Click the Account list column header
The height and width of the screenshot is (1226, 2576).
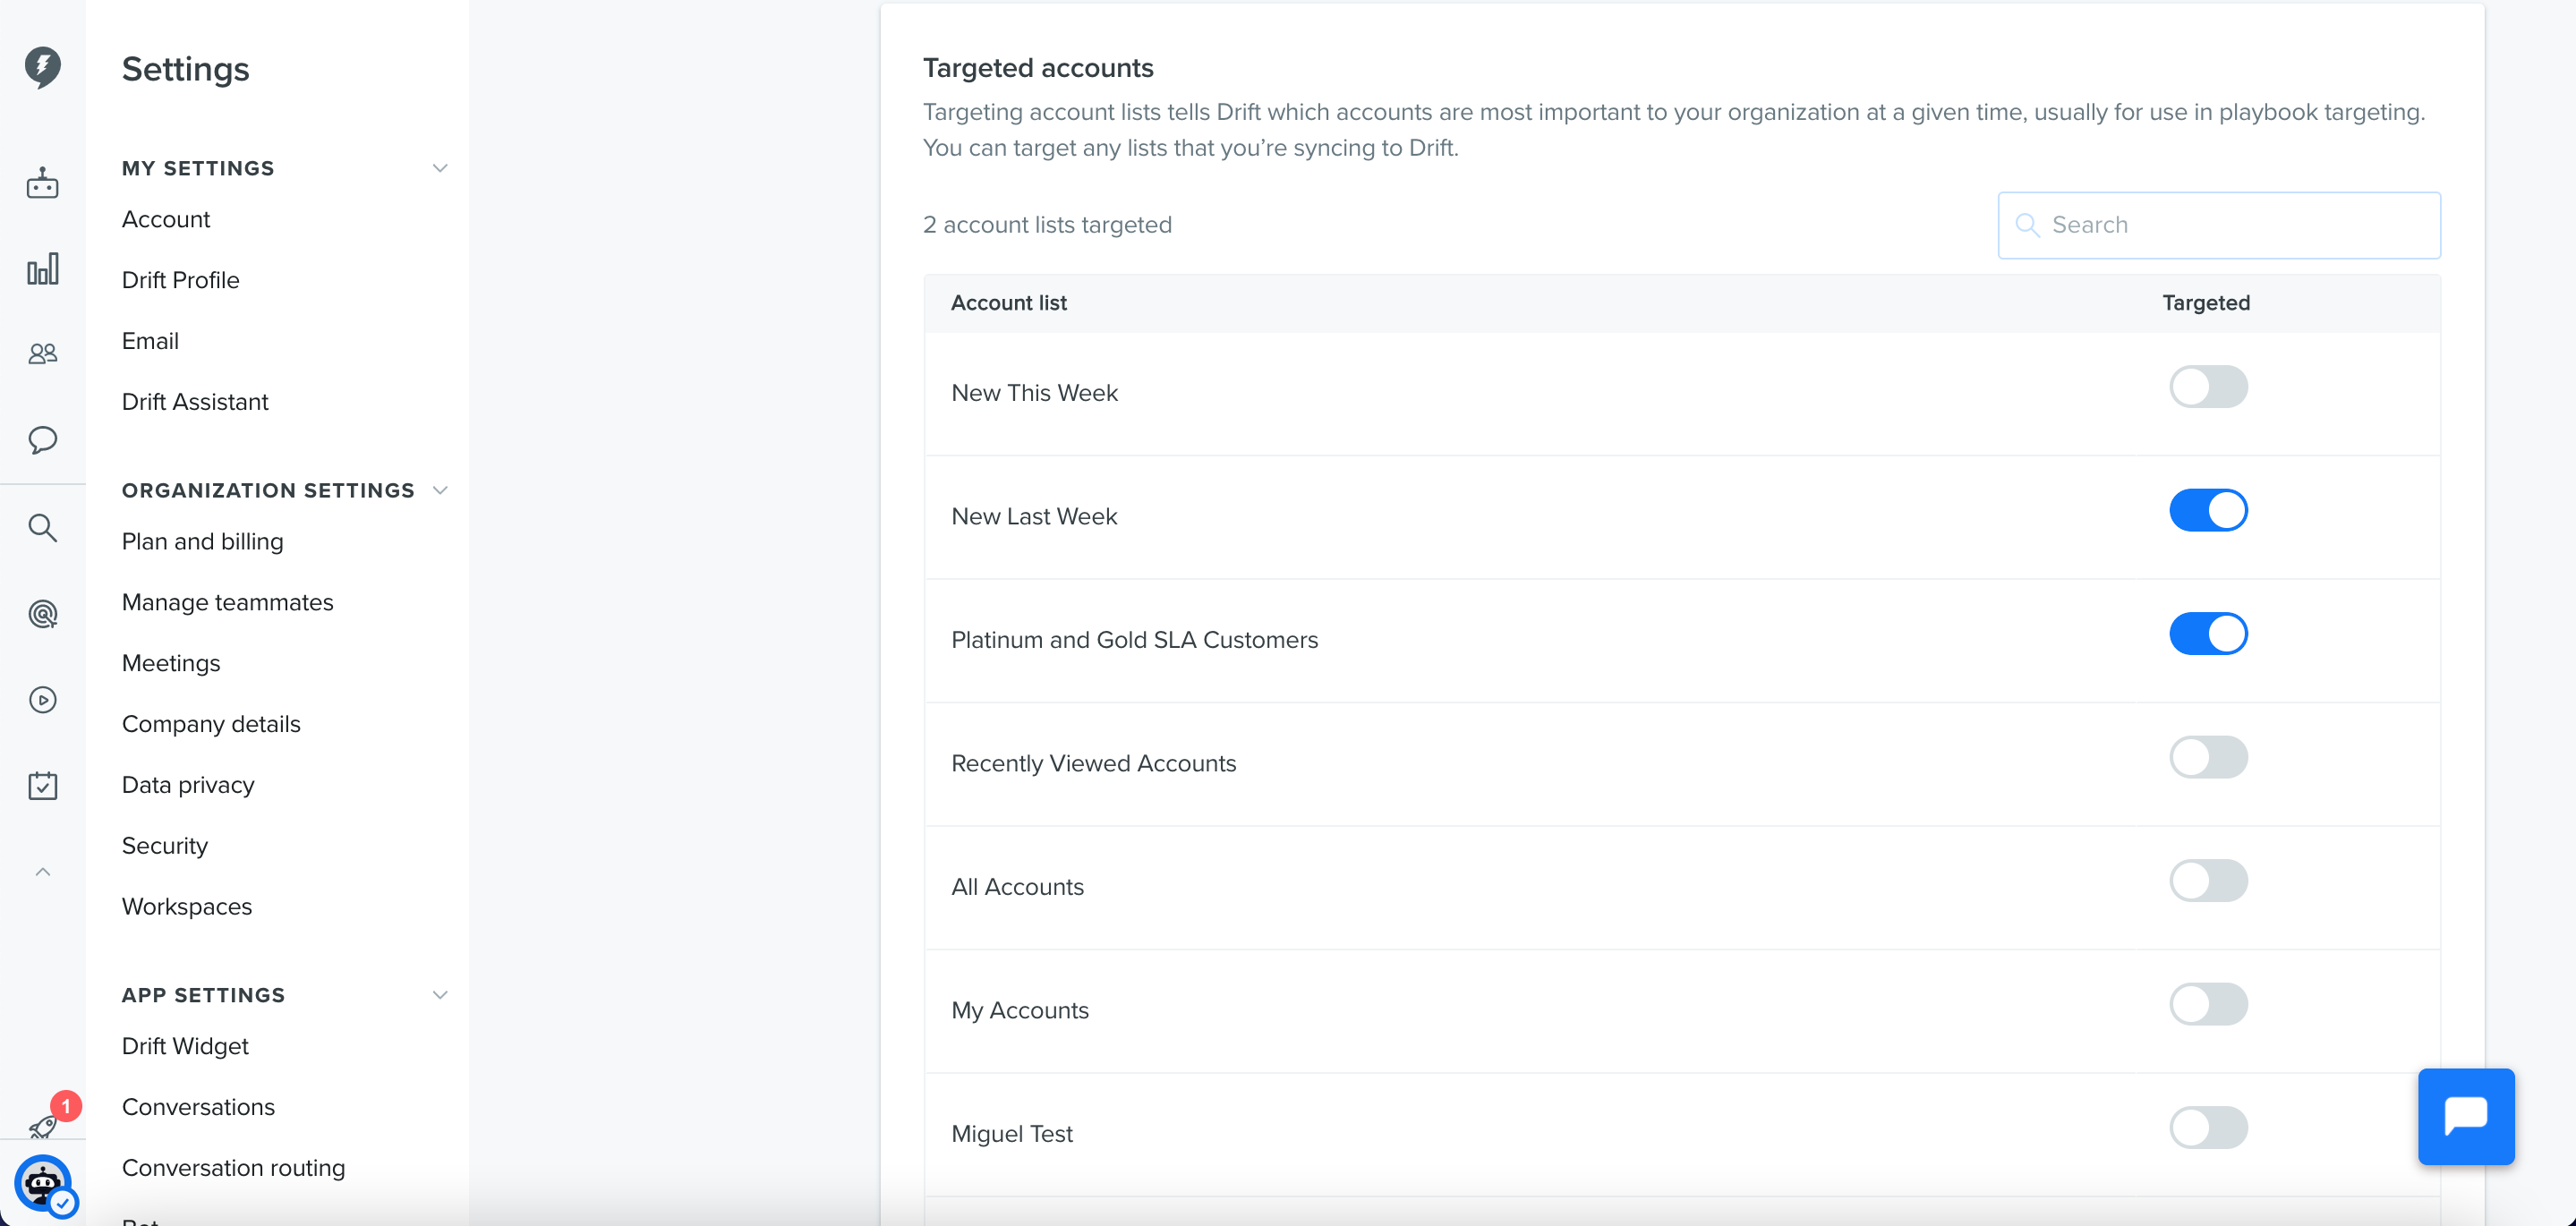(1008, 303)
